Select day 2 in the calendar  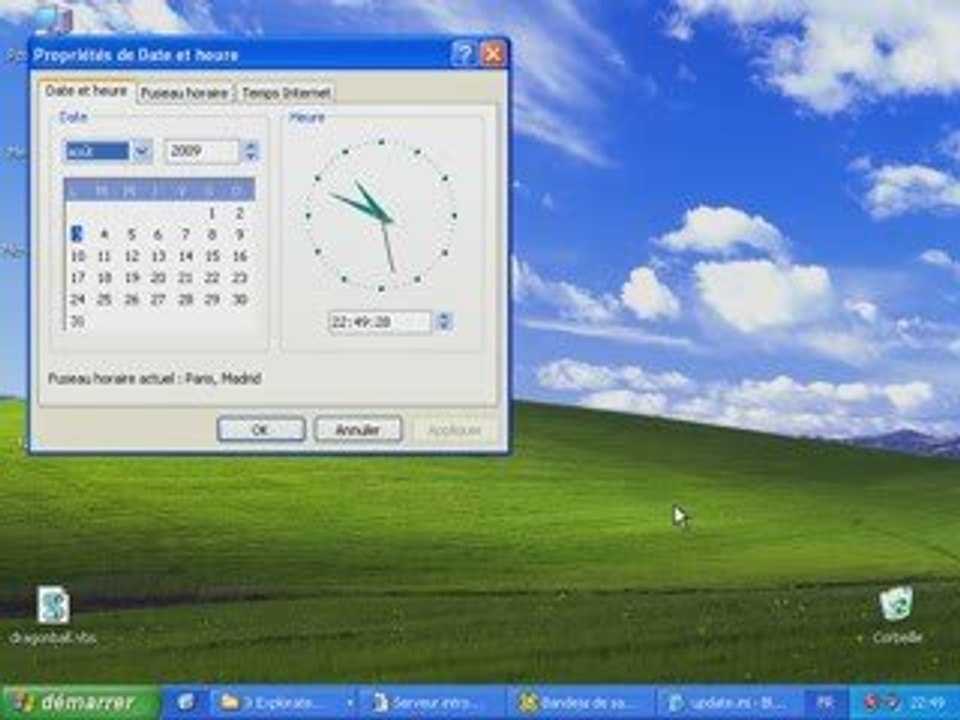pos(239,213)
